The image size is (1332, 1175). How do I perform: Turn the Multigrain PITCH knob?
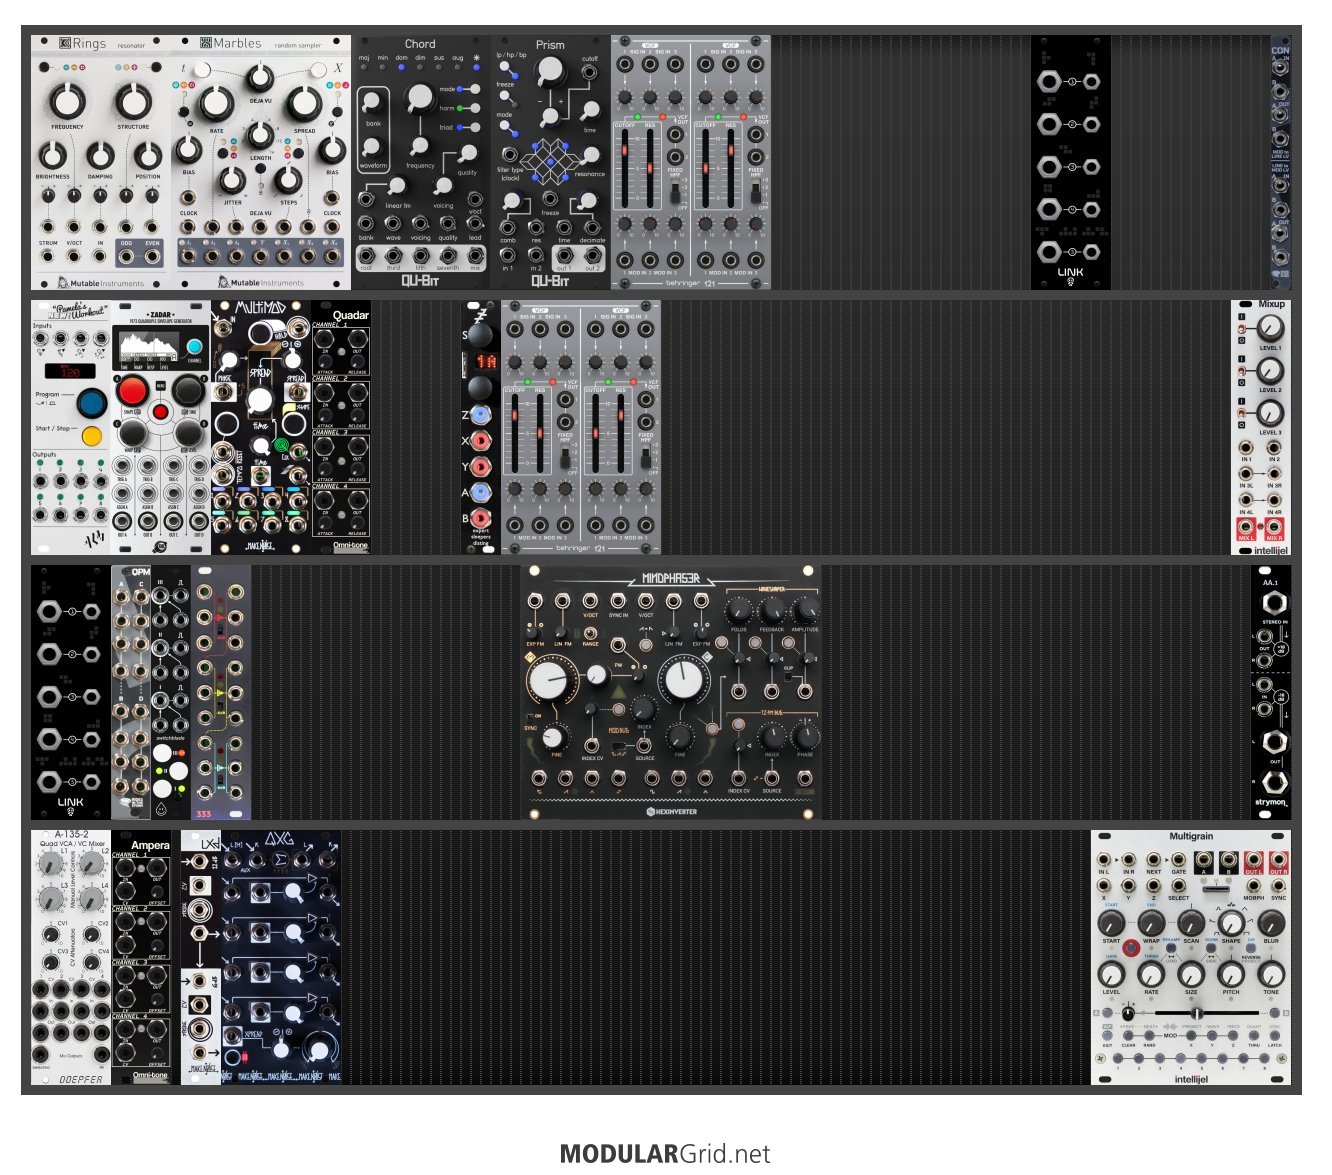[x=1231, y=973]
